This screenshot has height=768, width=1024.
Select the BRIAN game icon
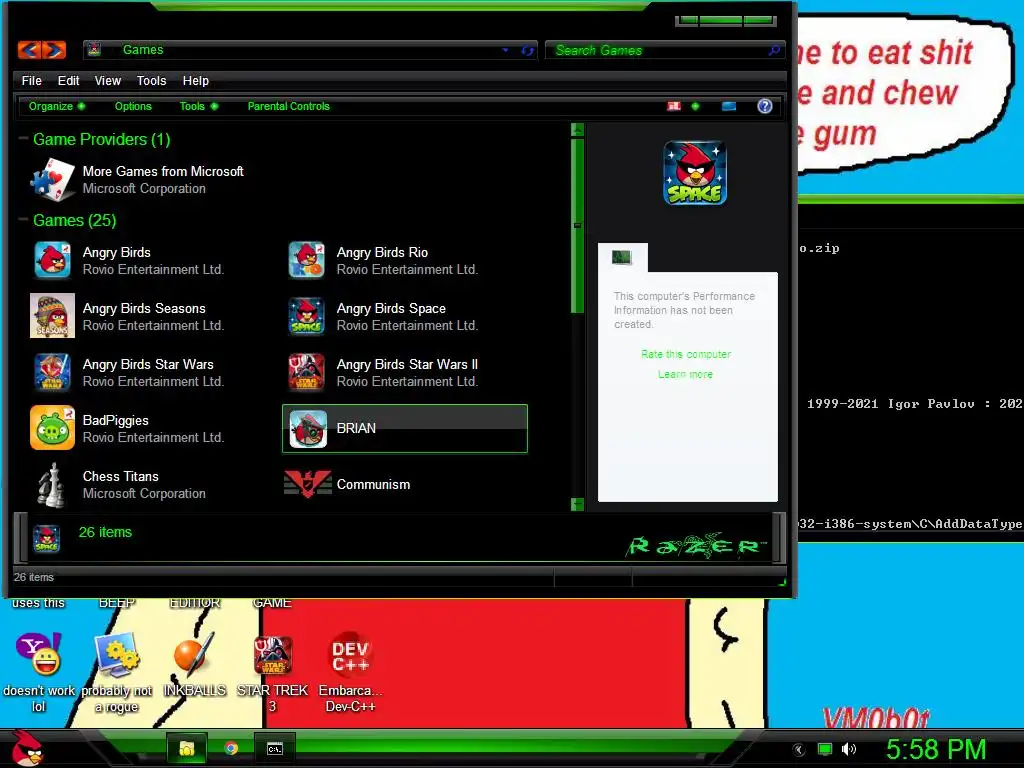point(308,428)
